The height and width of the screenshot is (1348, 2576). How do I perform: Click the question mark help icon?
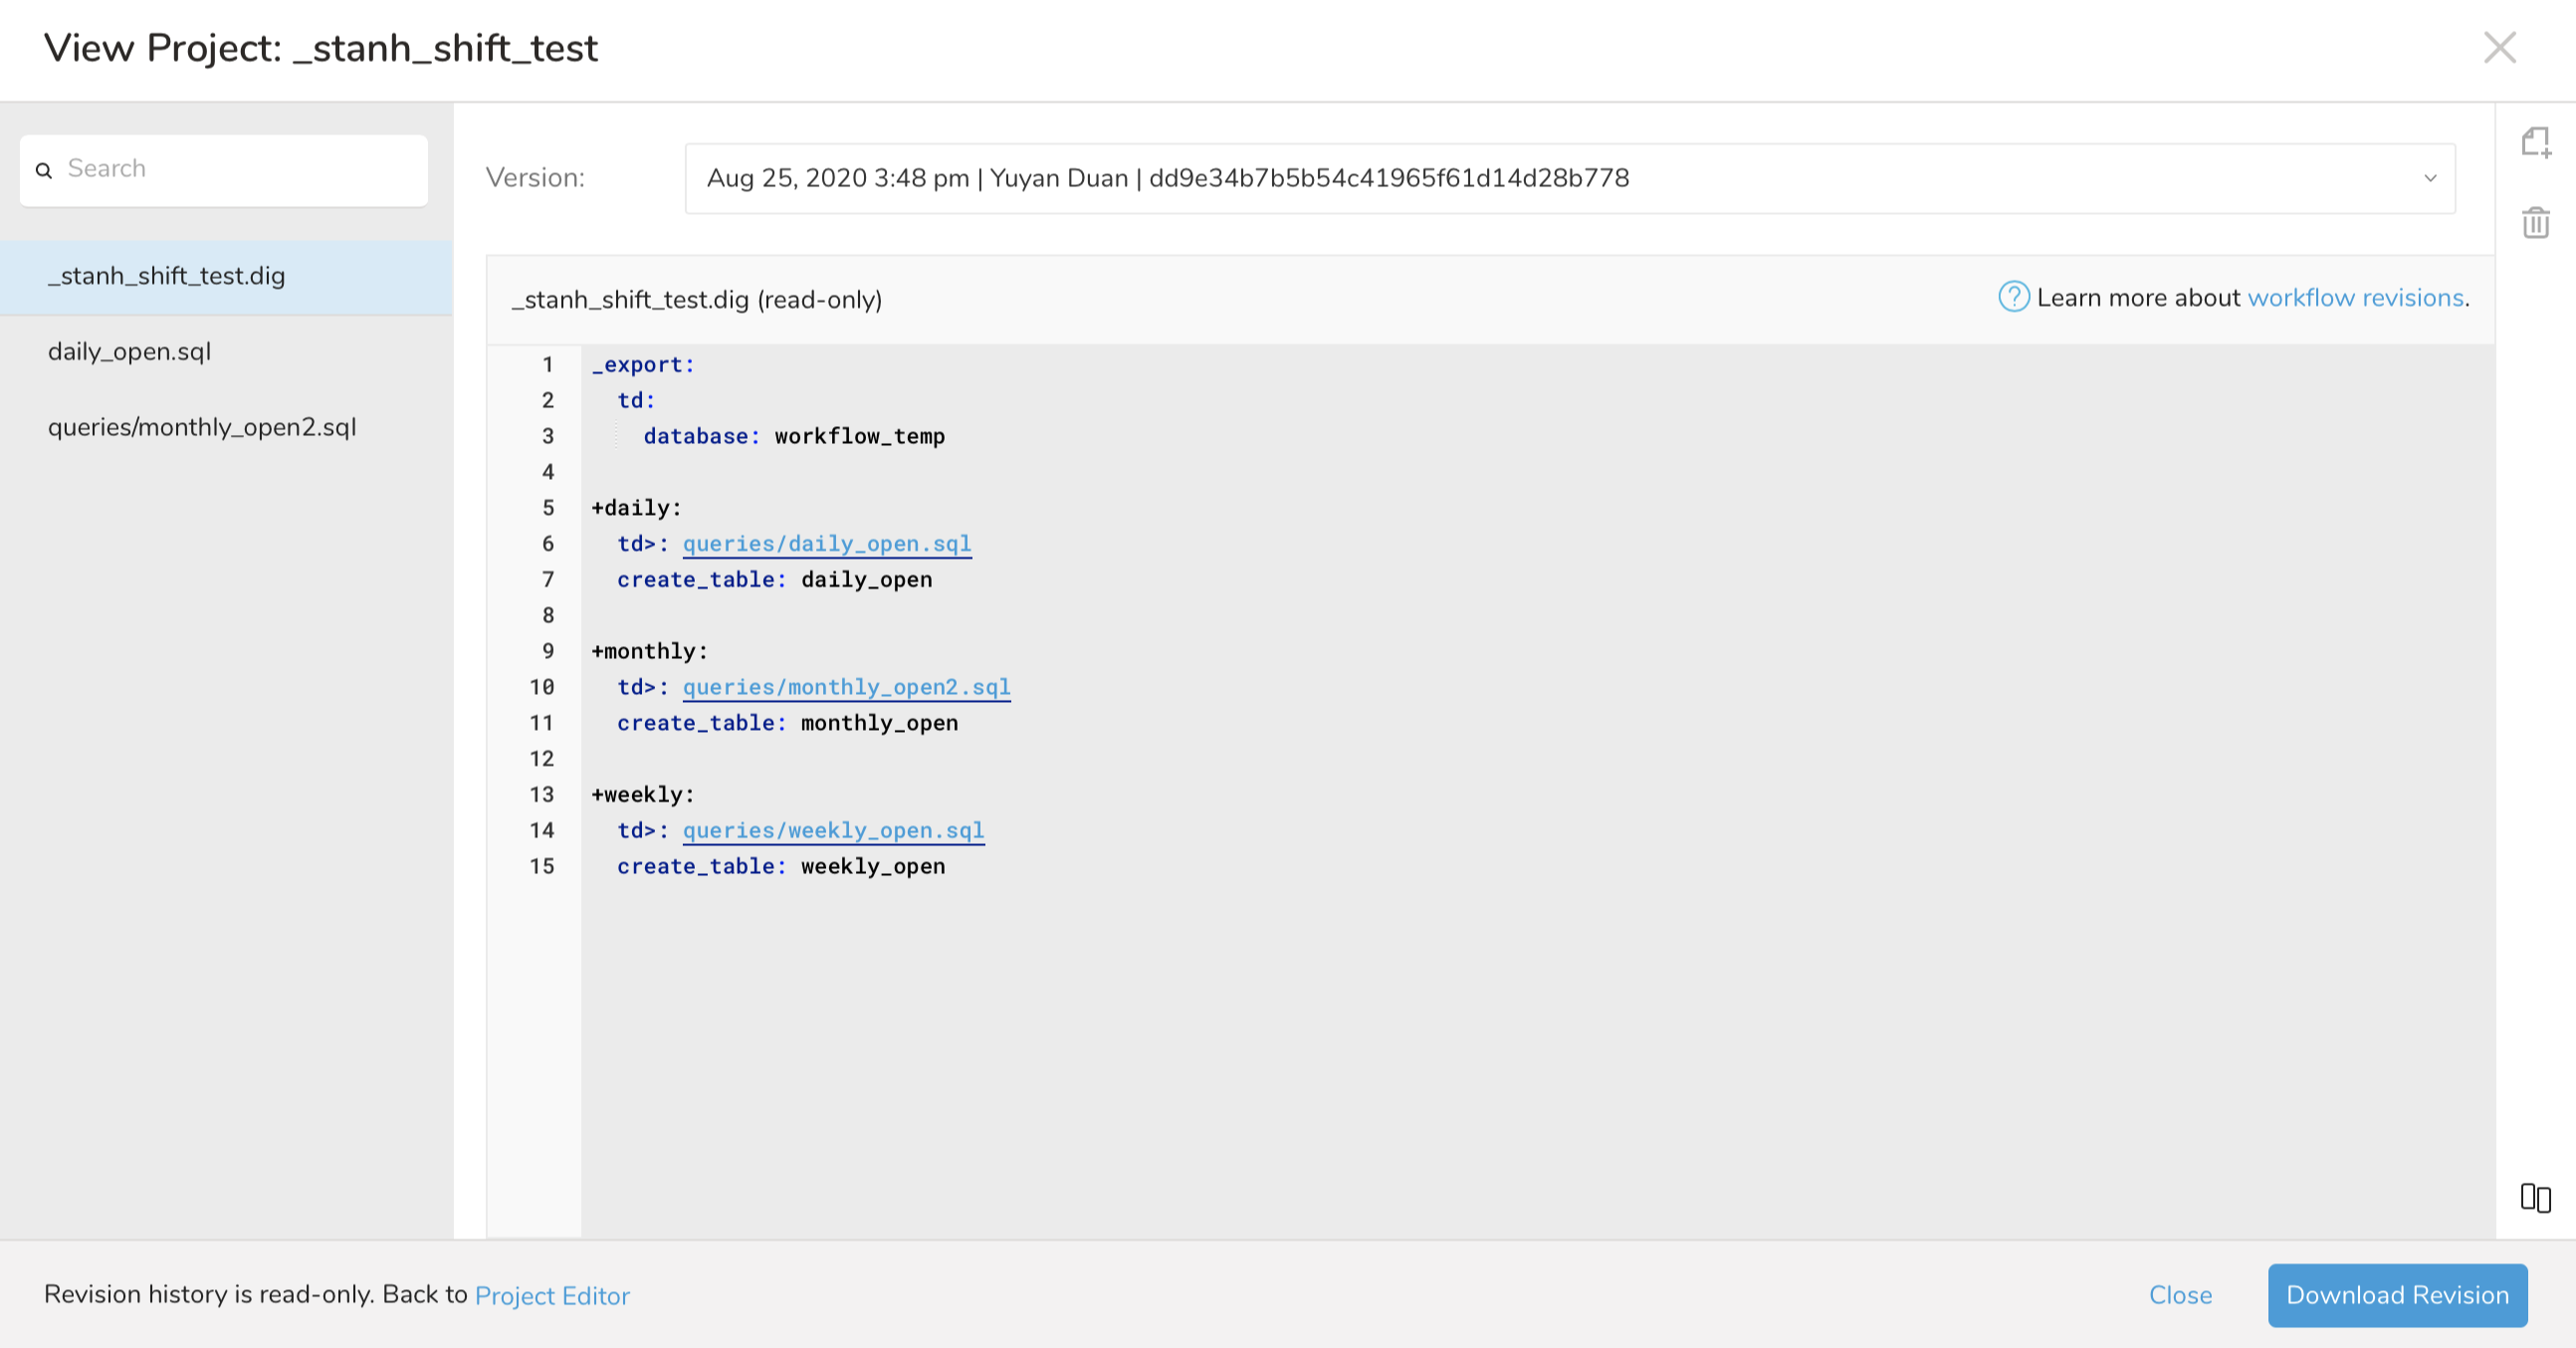pos(2013,297)
